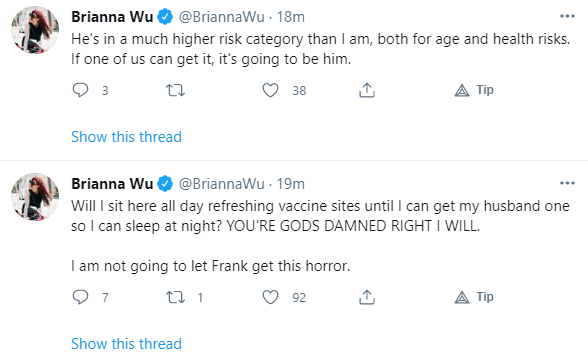The height and width of the screenshot is (363, 588).
Task: Retweet the 18m tweet about higher risk
Action: pyautogui.click(x=175, y=90)
